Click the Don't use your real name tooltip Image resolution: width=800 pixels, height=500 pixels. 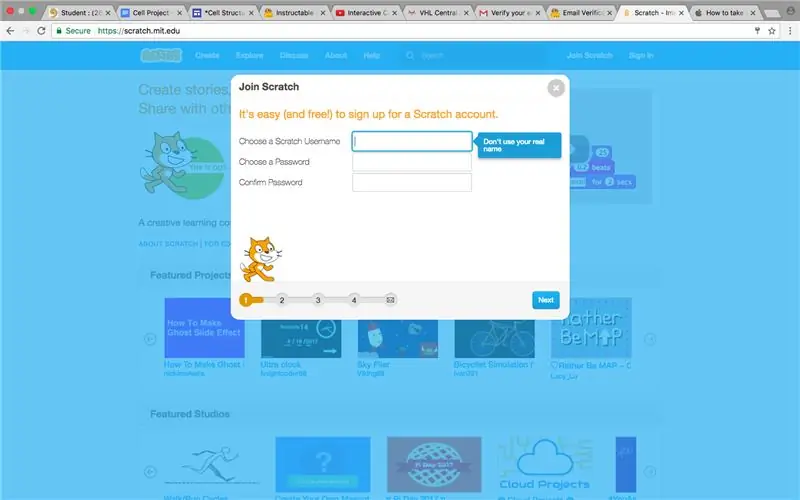[x=517, y=145]
